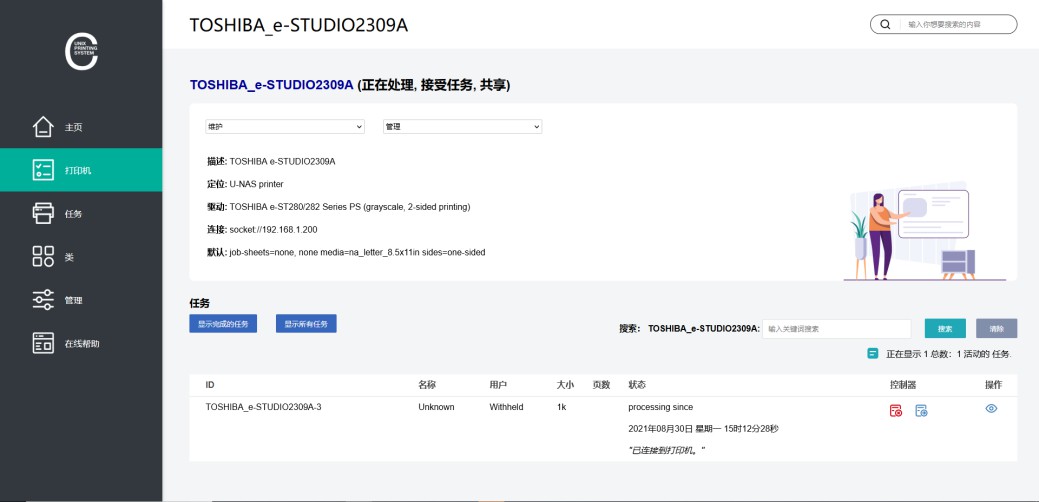Click the CUPS Unix Printing System logo

point(81,52)
